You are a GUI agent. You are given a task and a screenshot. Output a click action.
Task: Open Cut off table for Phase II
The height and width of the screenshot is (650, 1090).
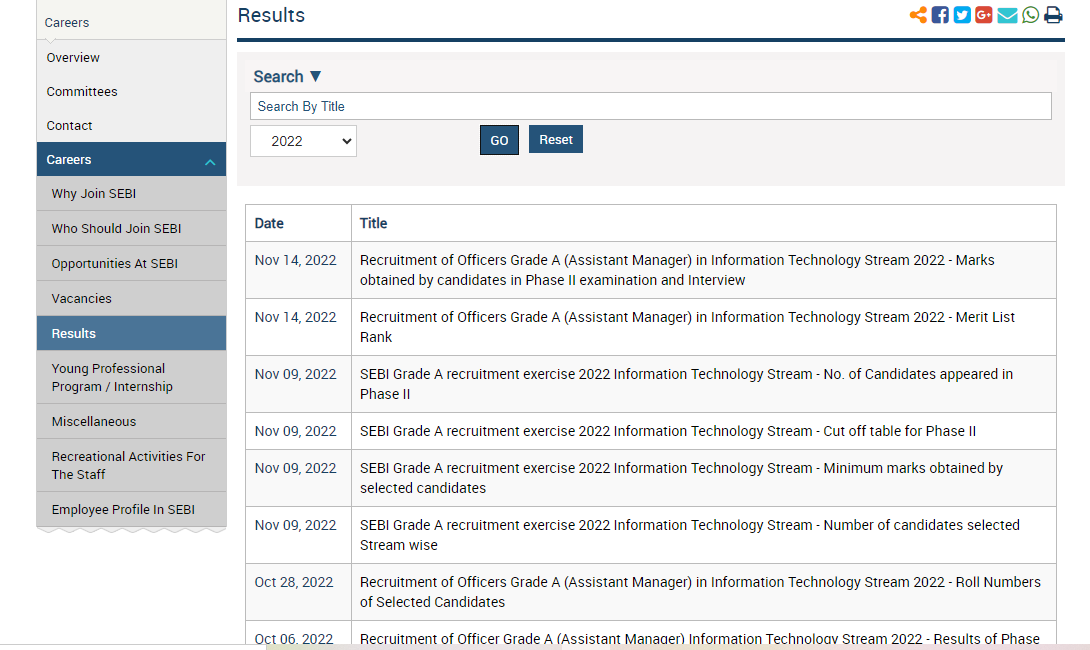(x=667, y=431)
